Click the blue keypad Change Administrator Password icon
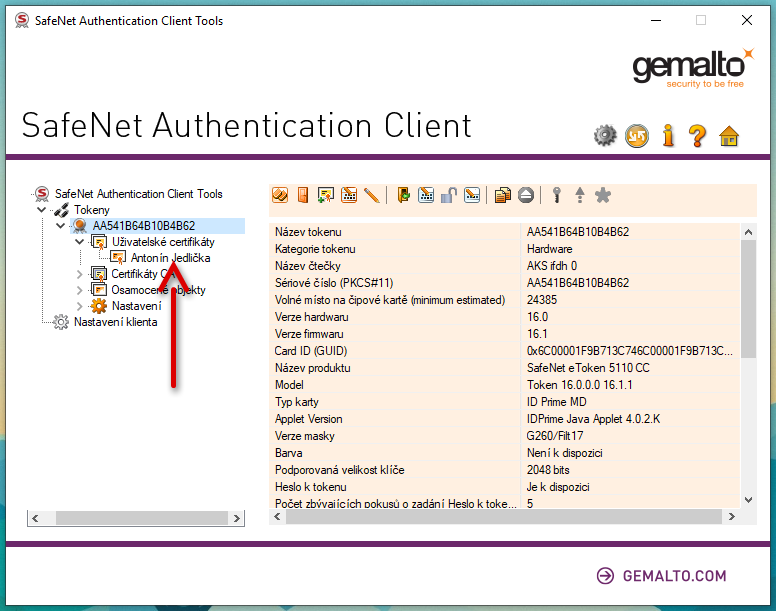Viewport: 776px width, 611px height. [x=426, y=195]
